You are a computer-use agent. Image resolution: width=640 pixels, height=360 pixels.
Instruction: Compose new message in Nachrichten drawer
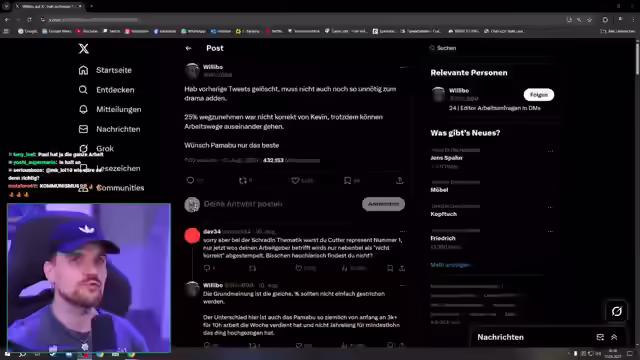[600, 337]
